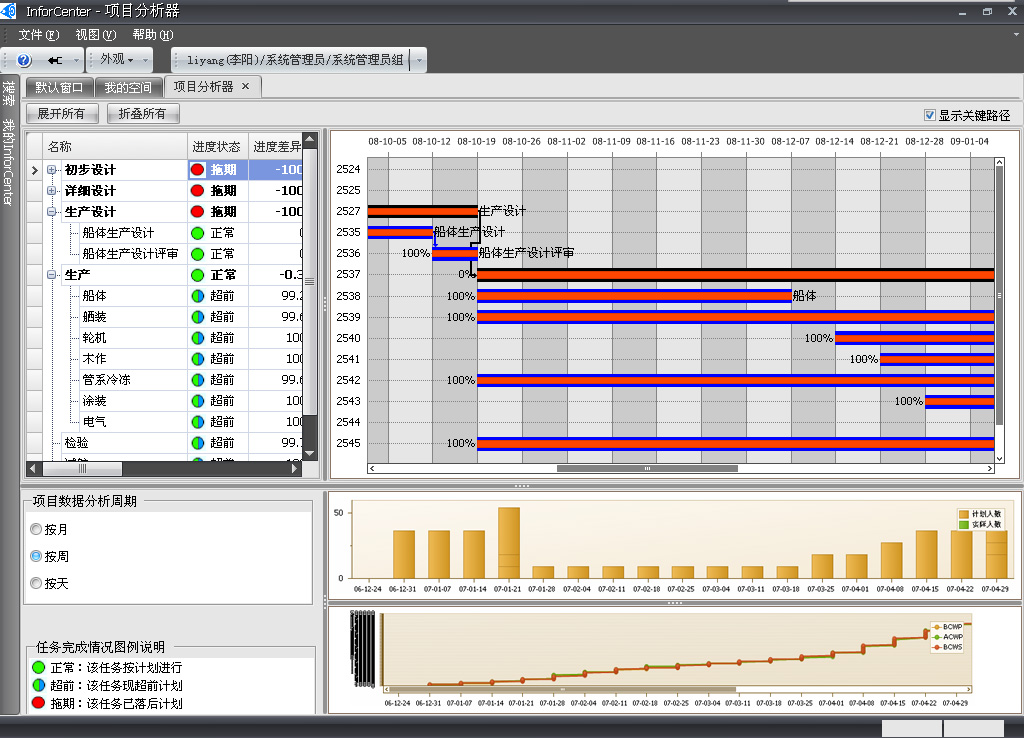This screenshot has width=1024, height=738.
Task: Collapse the 生产设计 tree node
Action: [52, 212]
